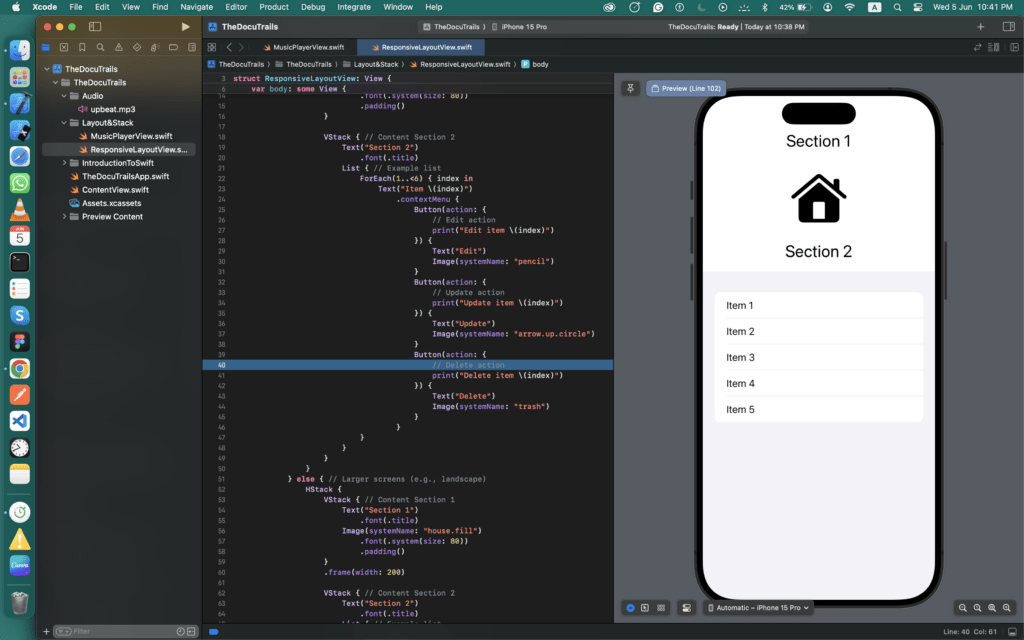This screenshot has width=1024, height=640.
Task: Open the related items grid menu
Action: (x=212, y=47)
